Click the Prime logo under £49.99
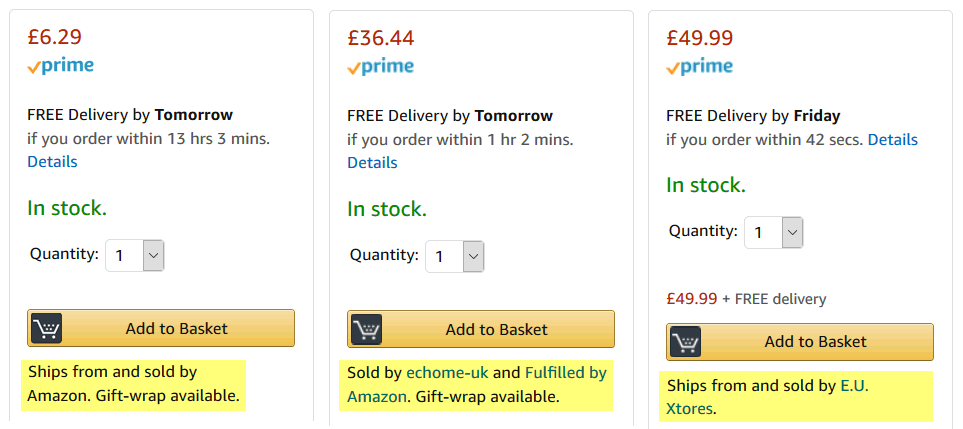 click(x=700, y=66)
